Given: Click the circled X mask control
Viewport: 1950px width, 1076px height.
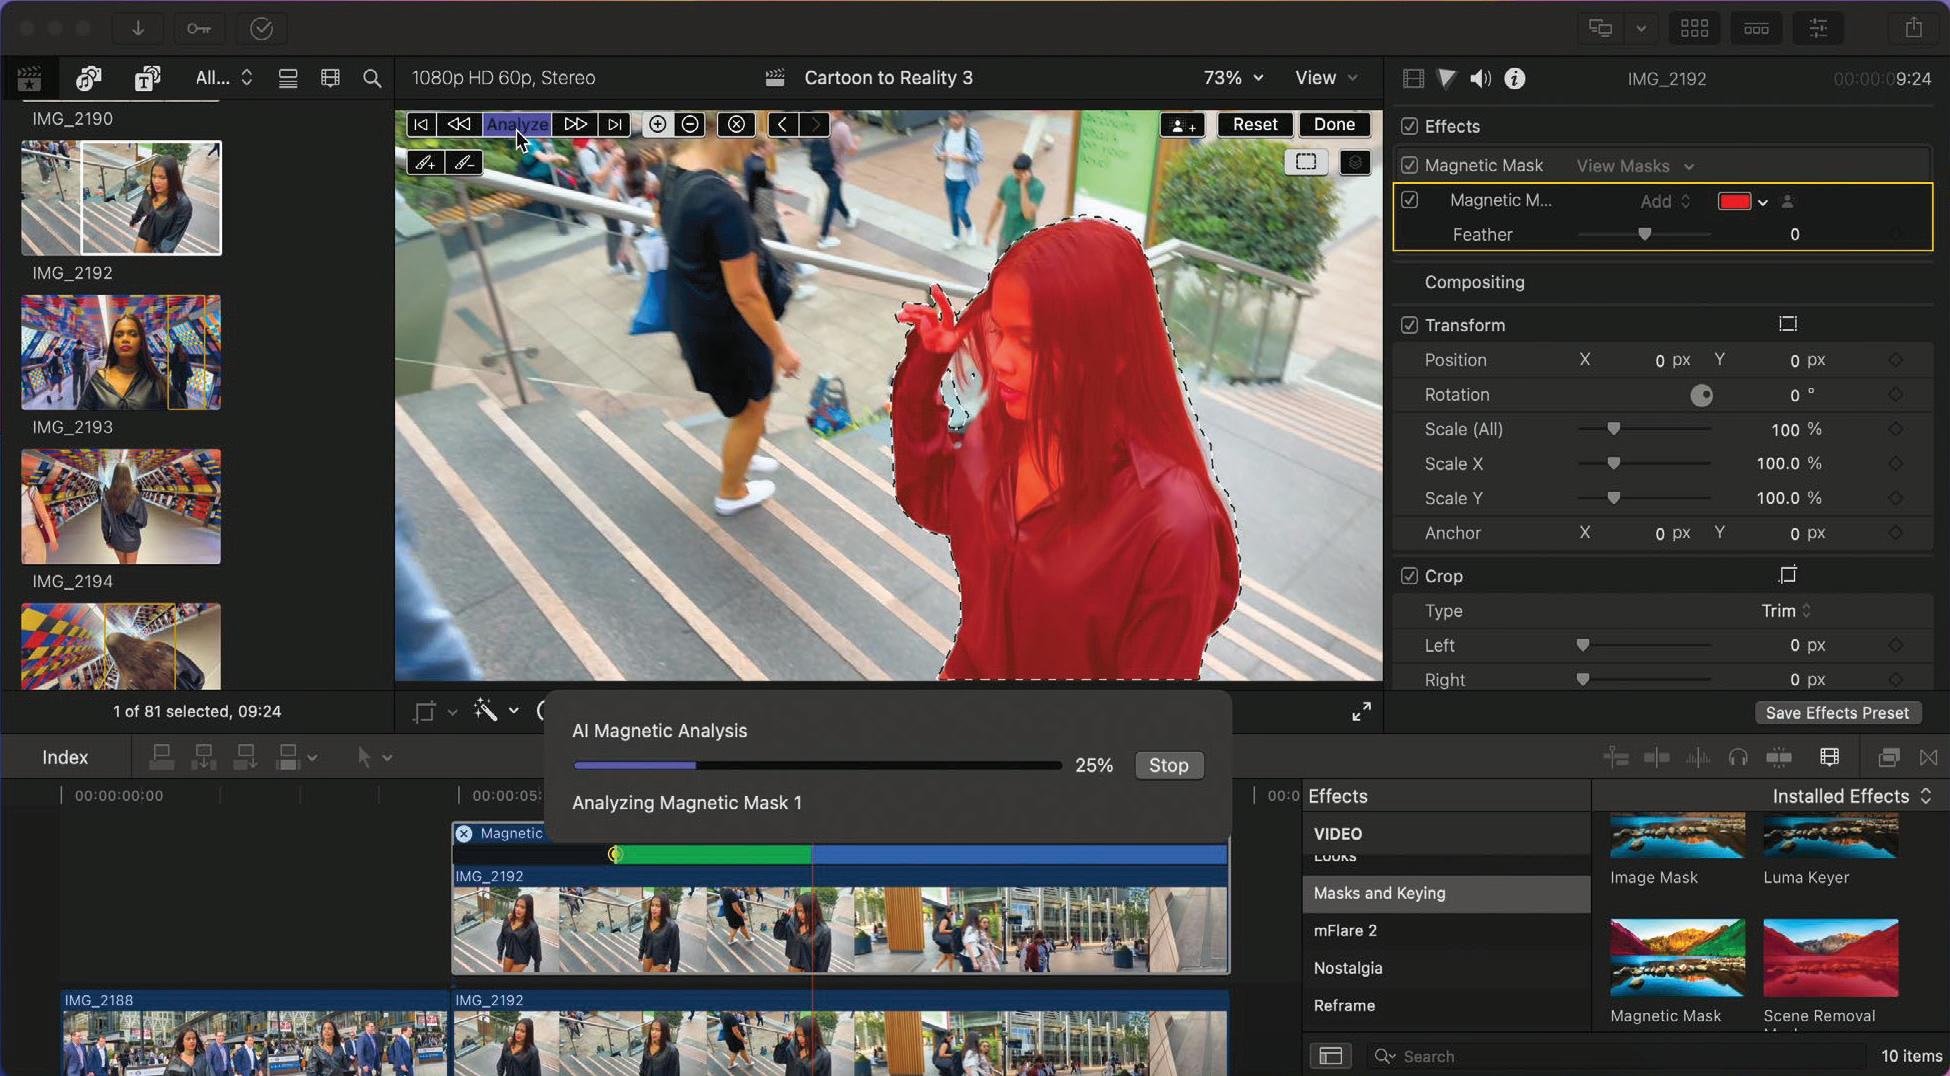Looking at the screenshot, I should (x=736, y=124).
